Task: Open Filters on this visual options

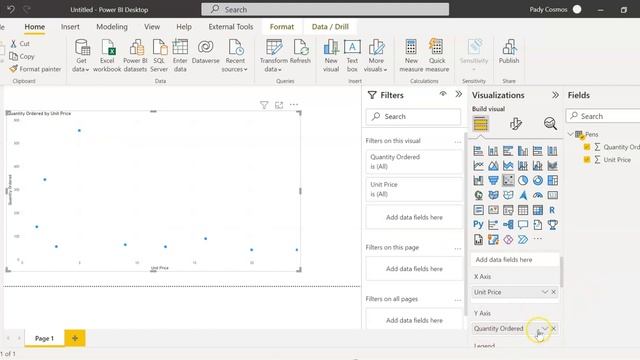Action: (x=458, y=142)
